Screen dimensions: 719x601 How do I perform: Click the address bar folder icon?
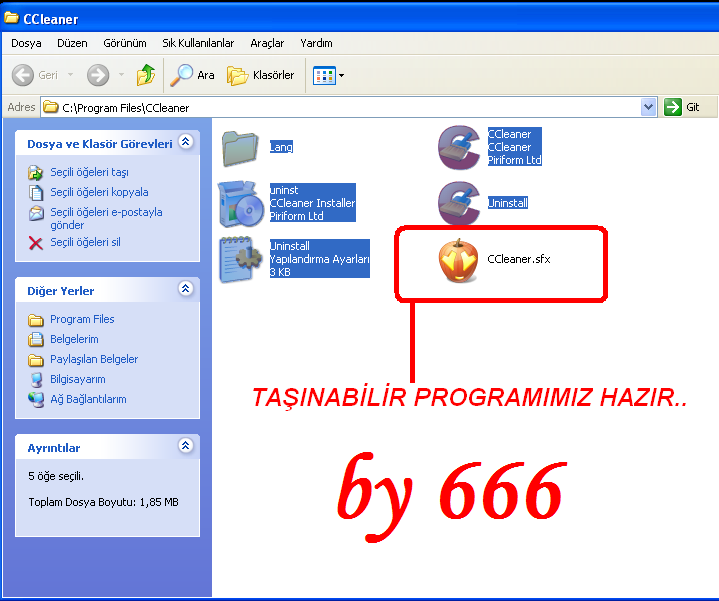pos(51,107)
